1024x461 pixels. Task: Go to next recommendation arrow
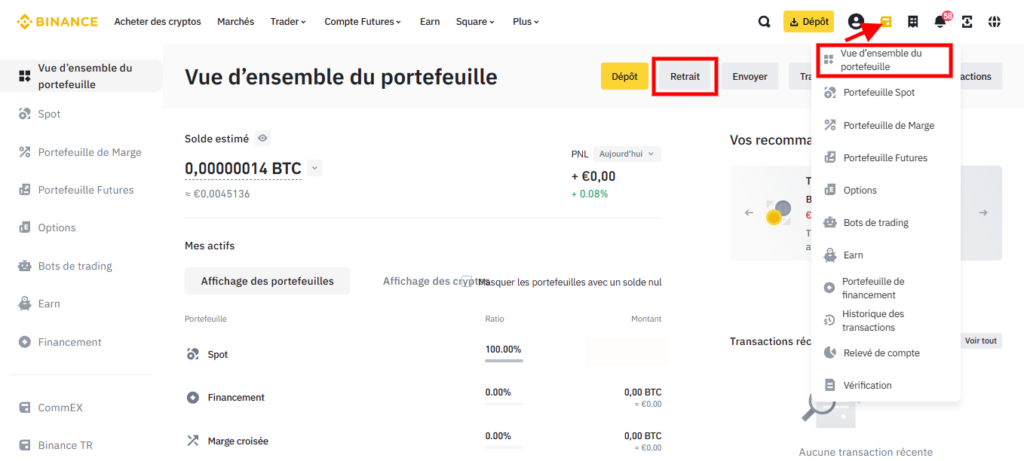[983, 213]
